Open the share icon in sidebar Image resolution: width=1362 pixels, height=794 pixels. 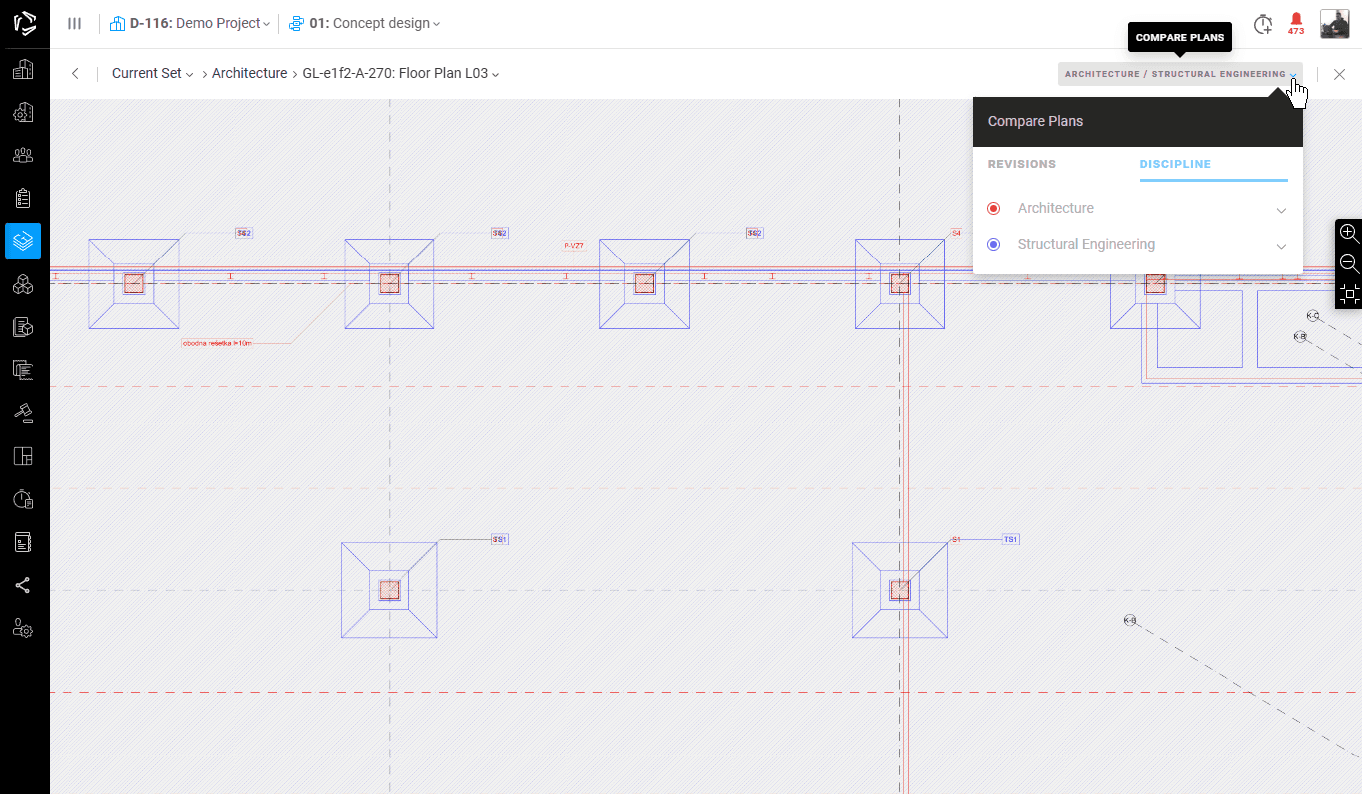[x=23, y=585]
